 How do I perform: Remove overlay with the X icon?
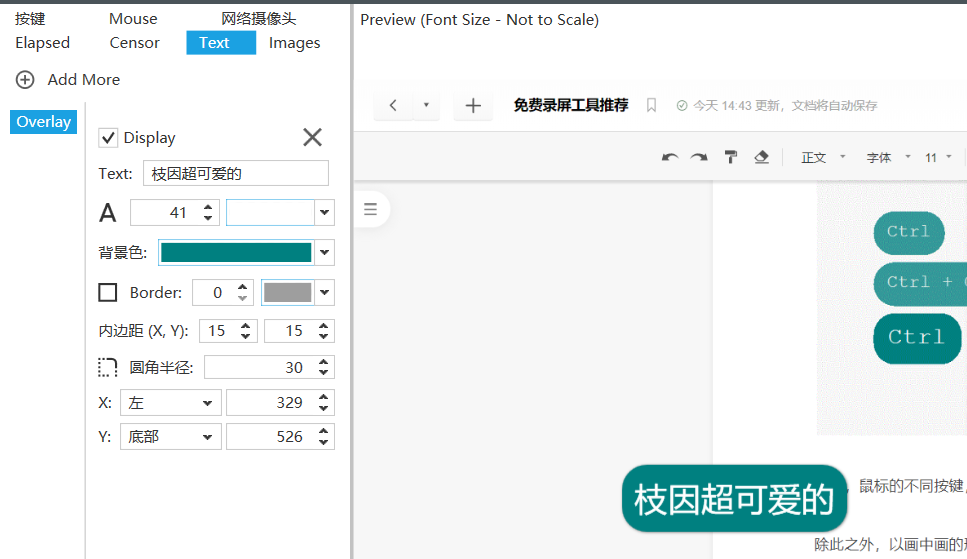click(312, 138)
